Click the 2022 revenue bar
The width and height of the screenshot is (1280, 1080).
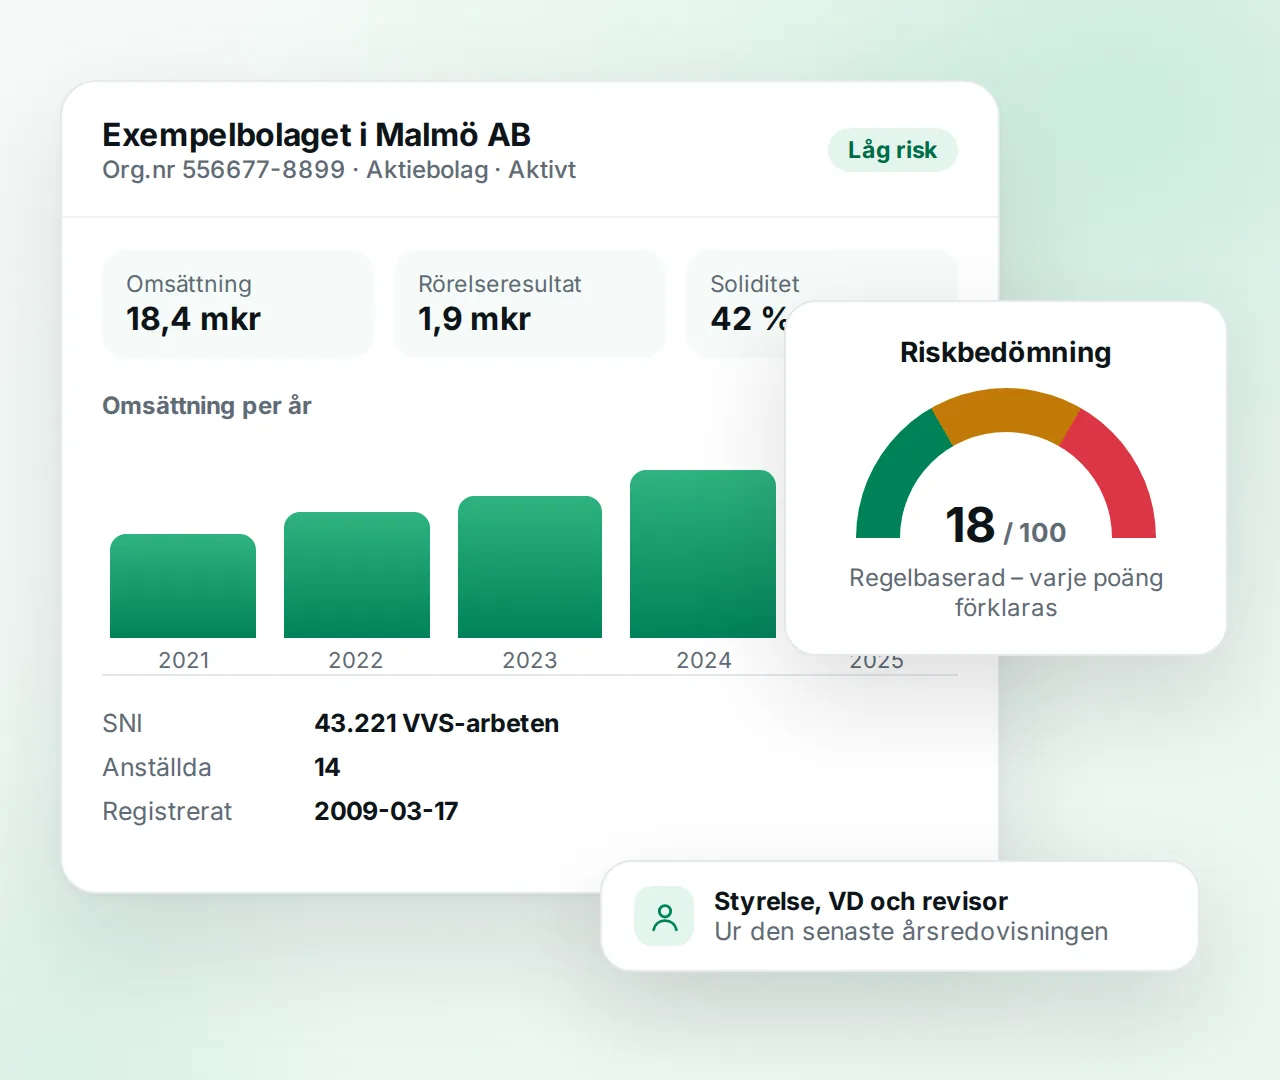tap(357, 575)
